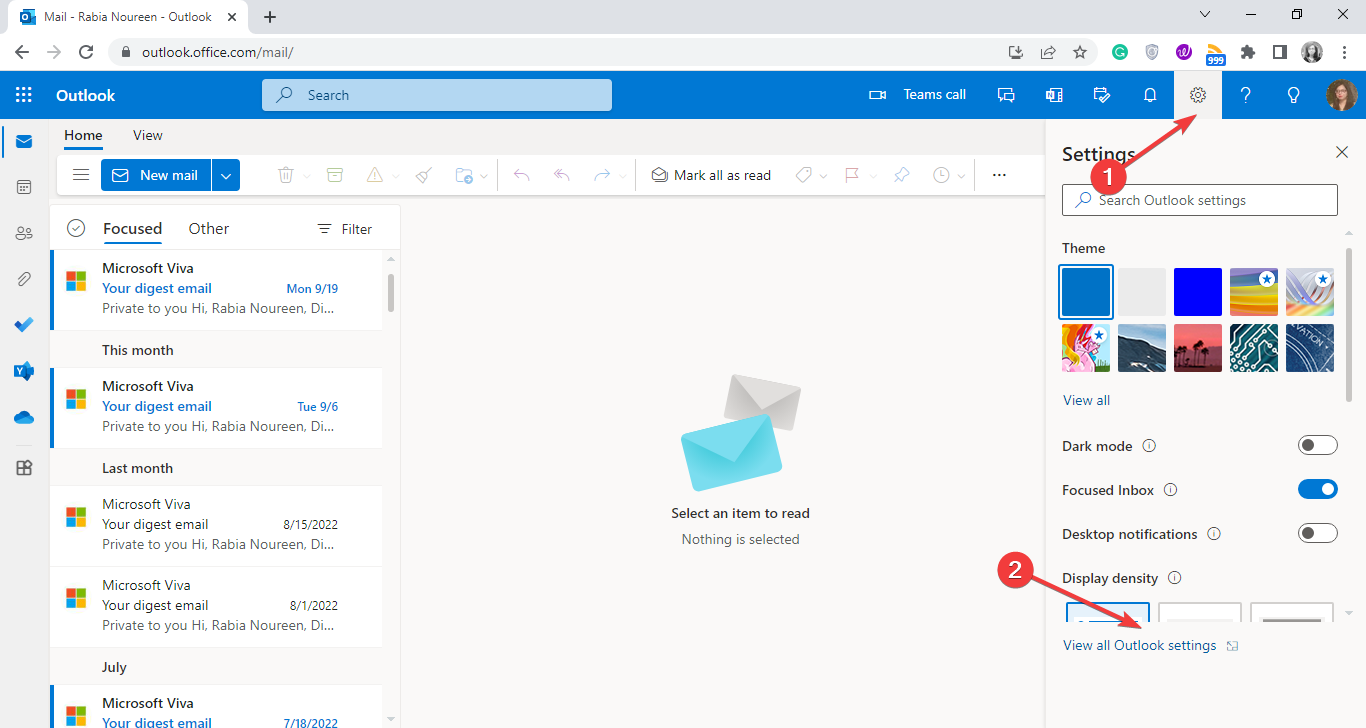Disable Focused Inbox
Screen dimensions: 1366x728
(1317, 489)
